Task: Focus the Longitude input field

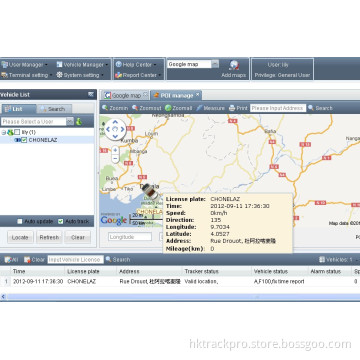Action: click(130, 237)
